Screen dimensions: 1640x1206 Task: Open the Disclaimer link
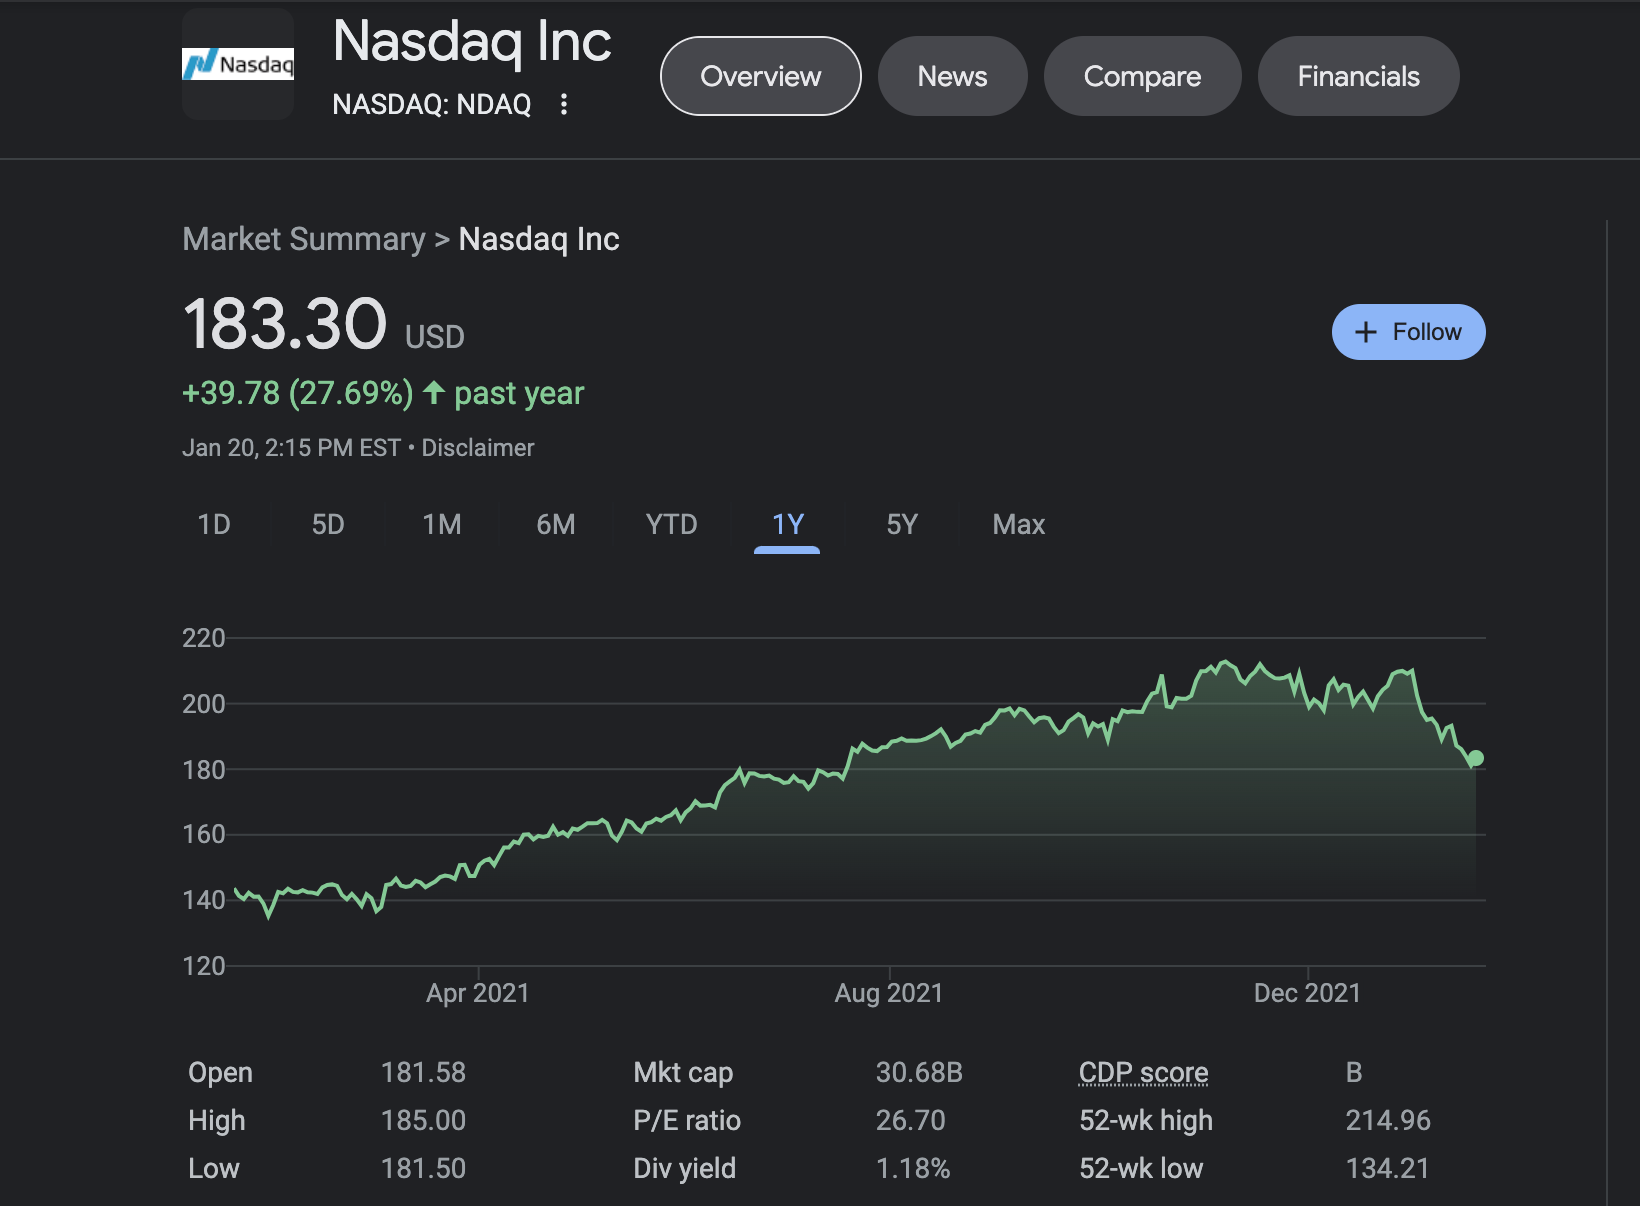click(x=478, y=448)
